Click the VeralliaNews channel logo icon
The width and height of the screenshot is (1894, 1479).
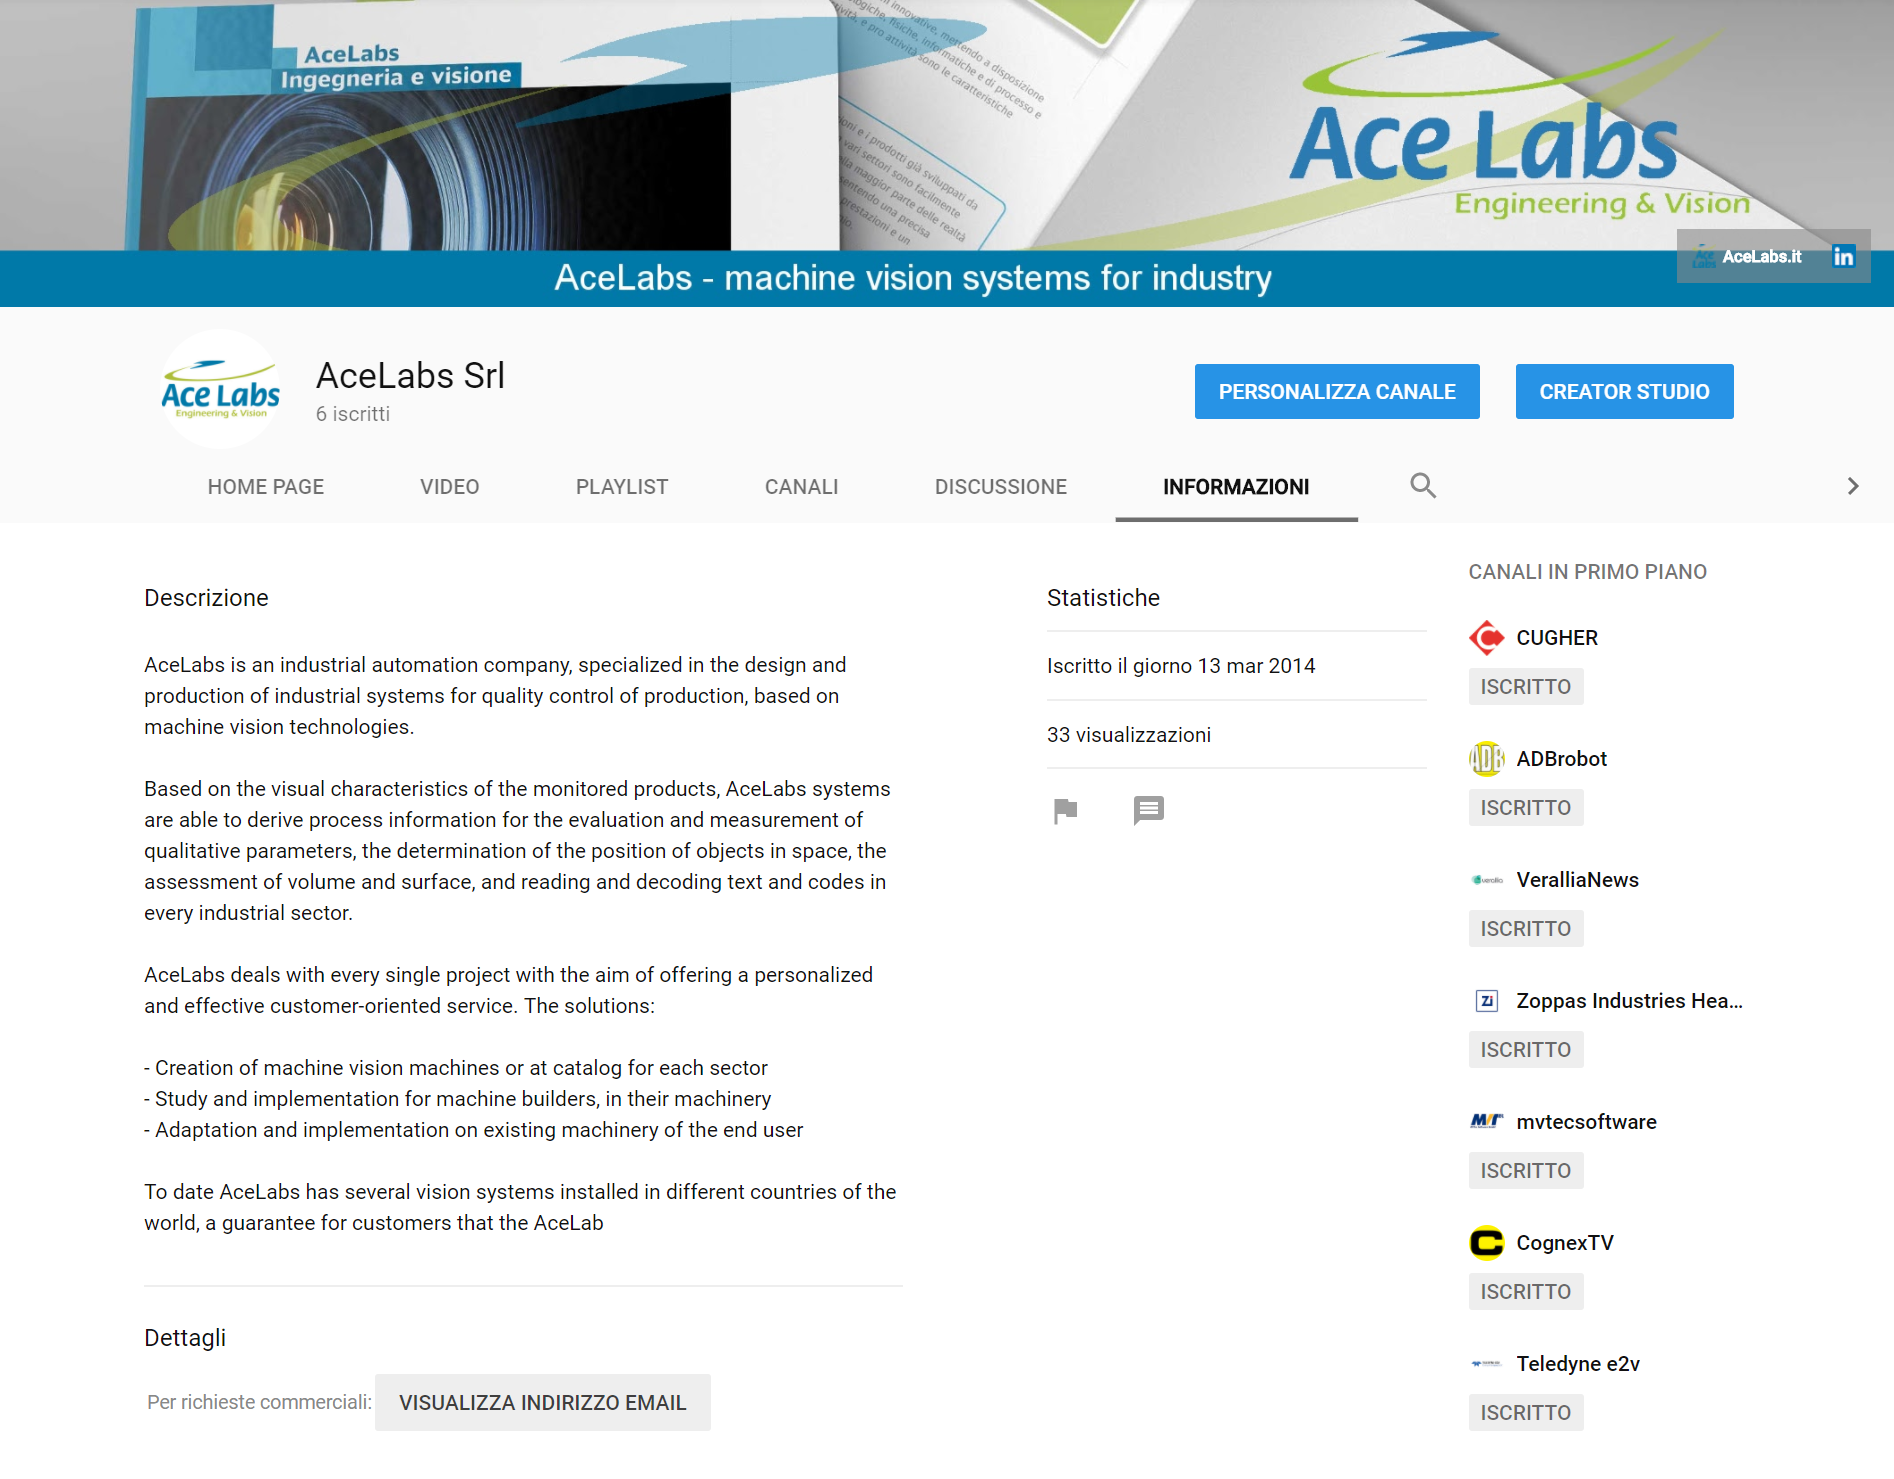coord(1487,880)
